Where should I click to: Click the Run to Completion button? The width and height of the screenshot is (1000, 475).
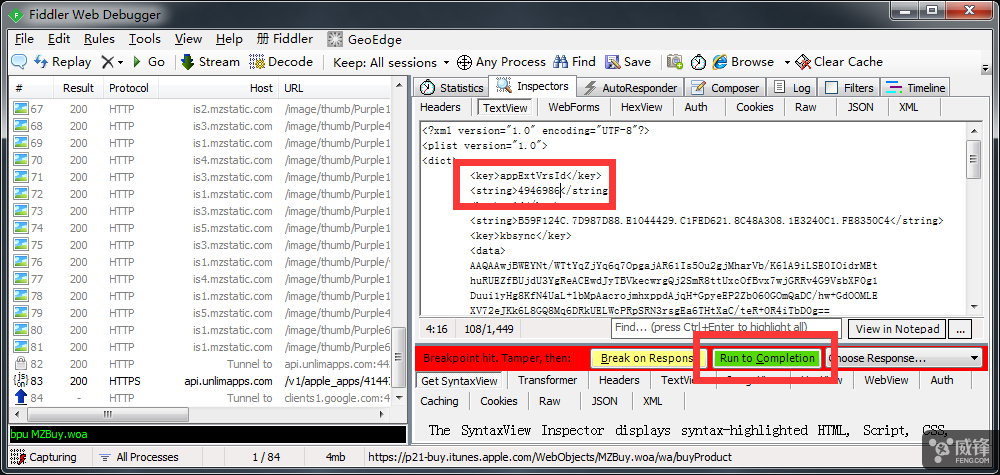(767, 358)
